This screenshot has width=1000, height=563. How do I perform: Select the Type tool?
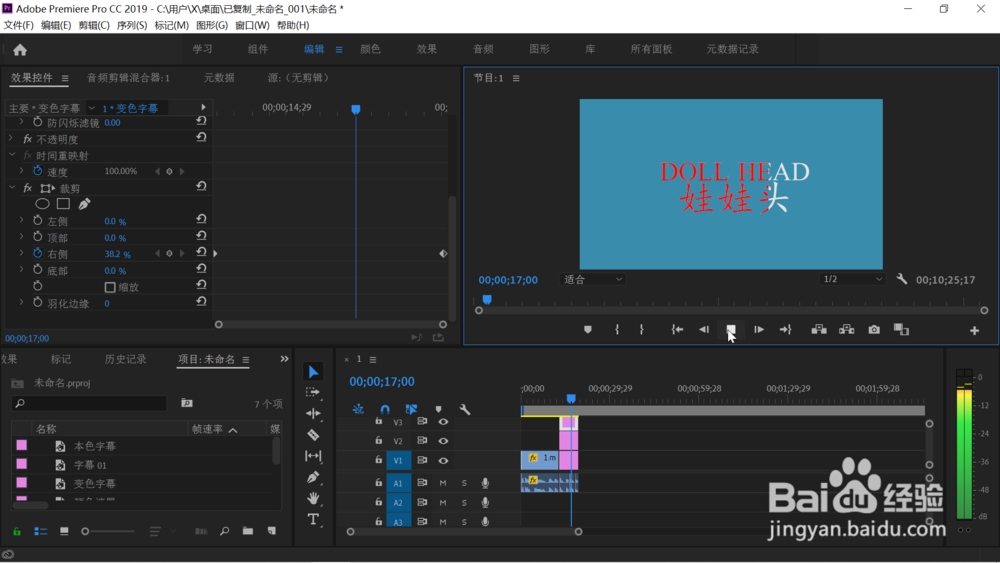point(313,519)
